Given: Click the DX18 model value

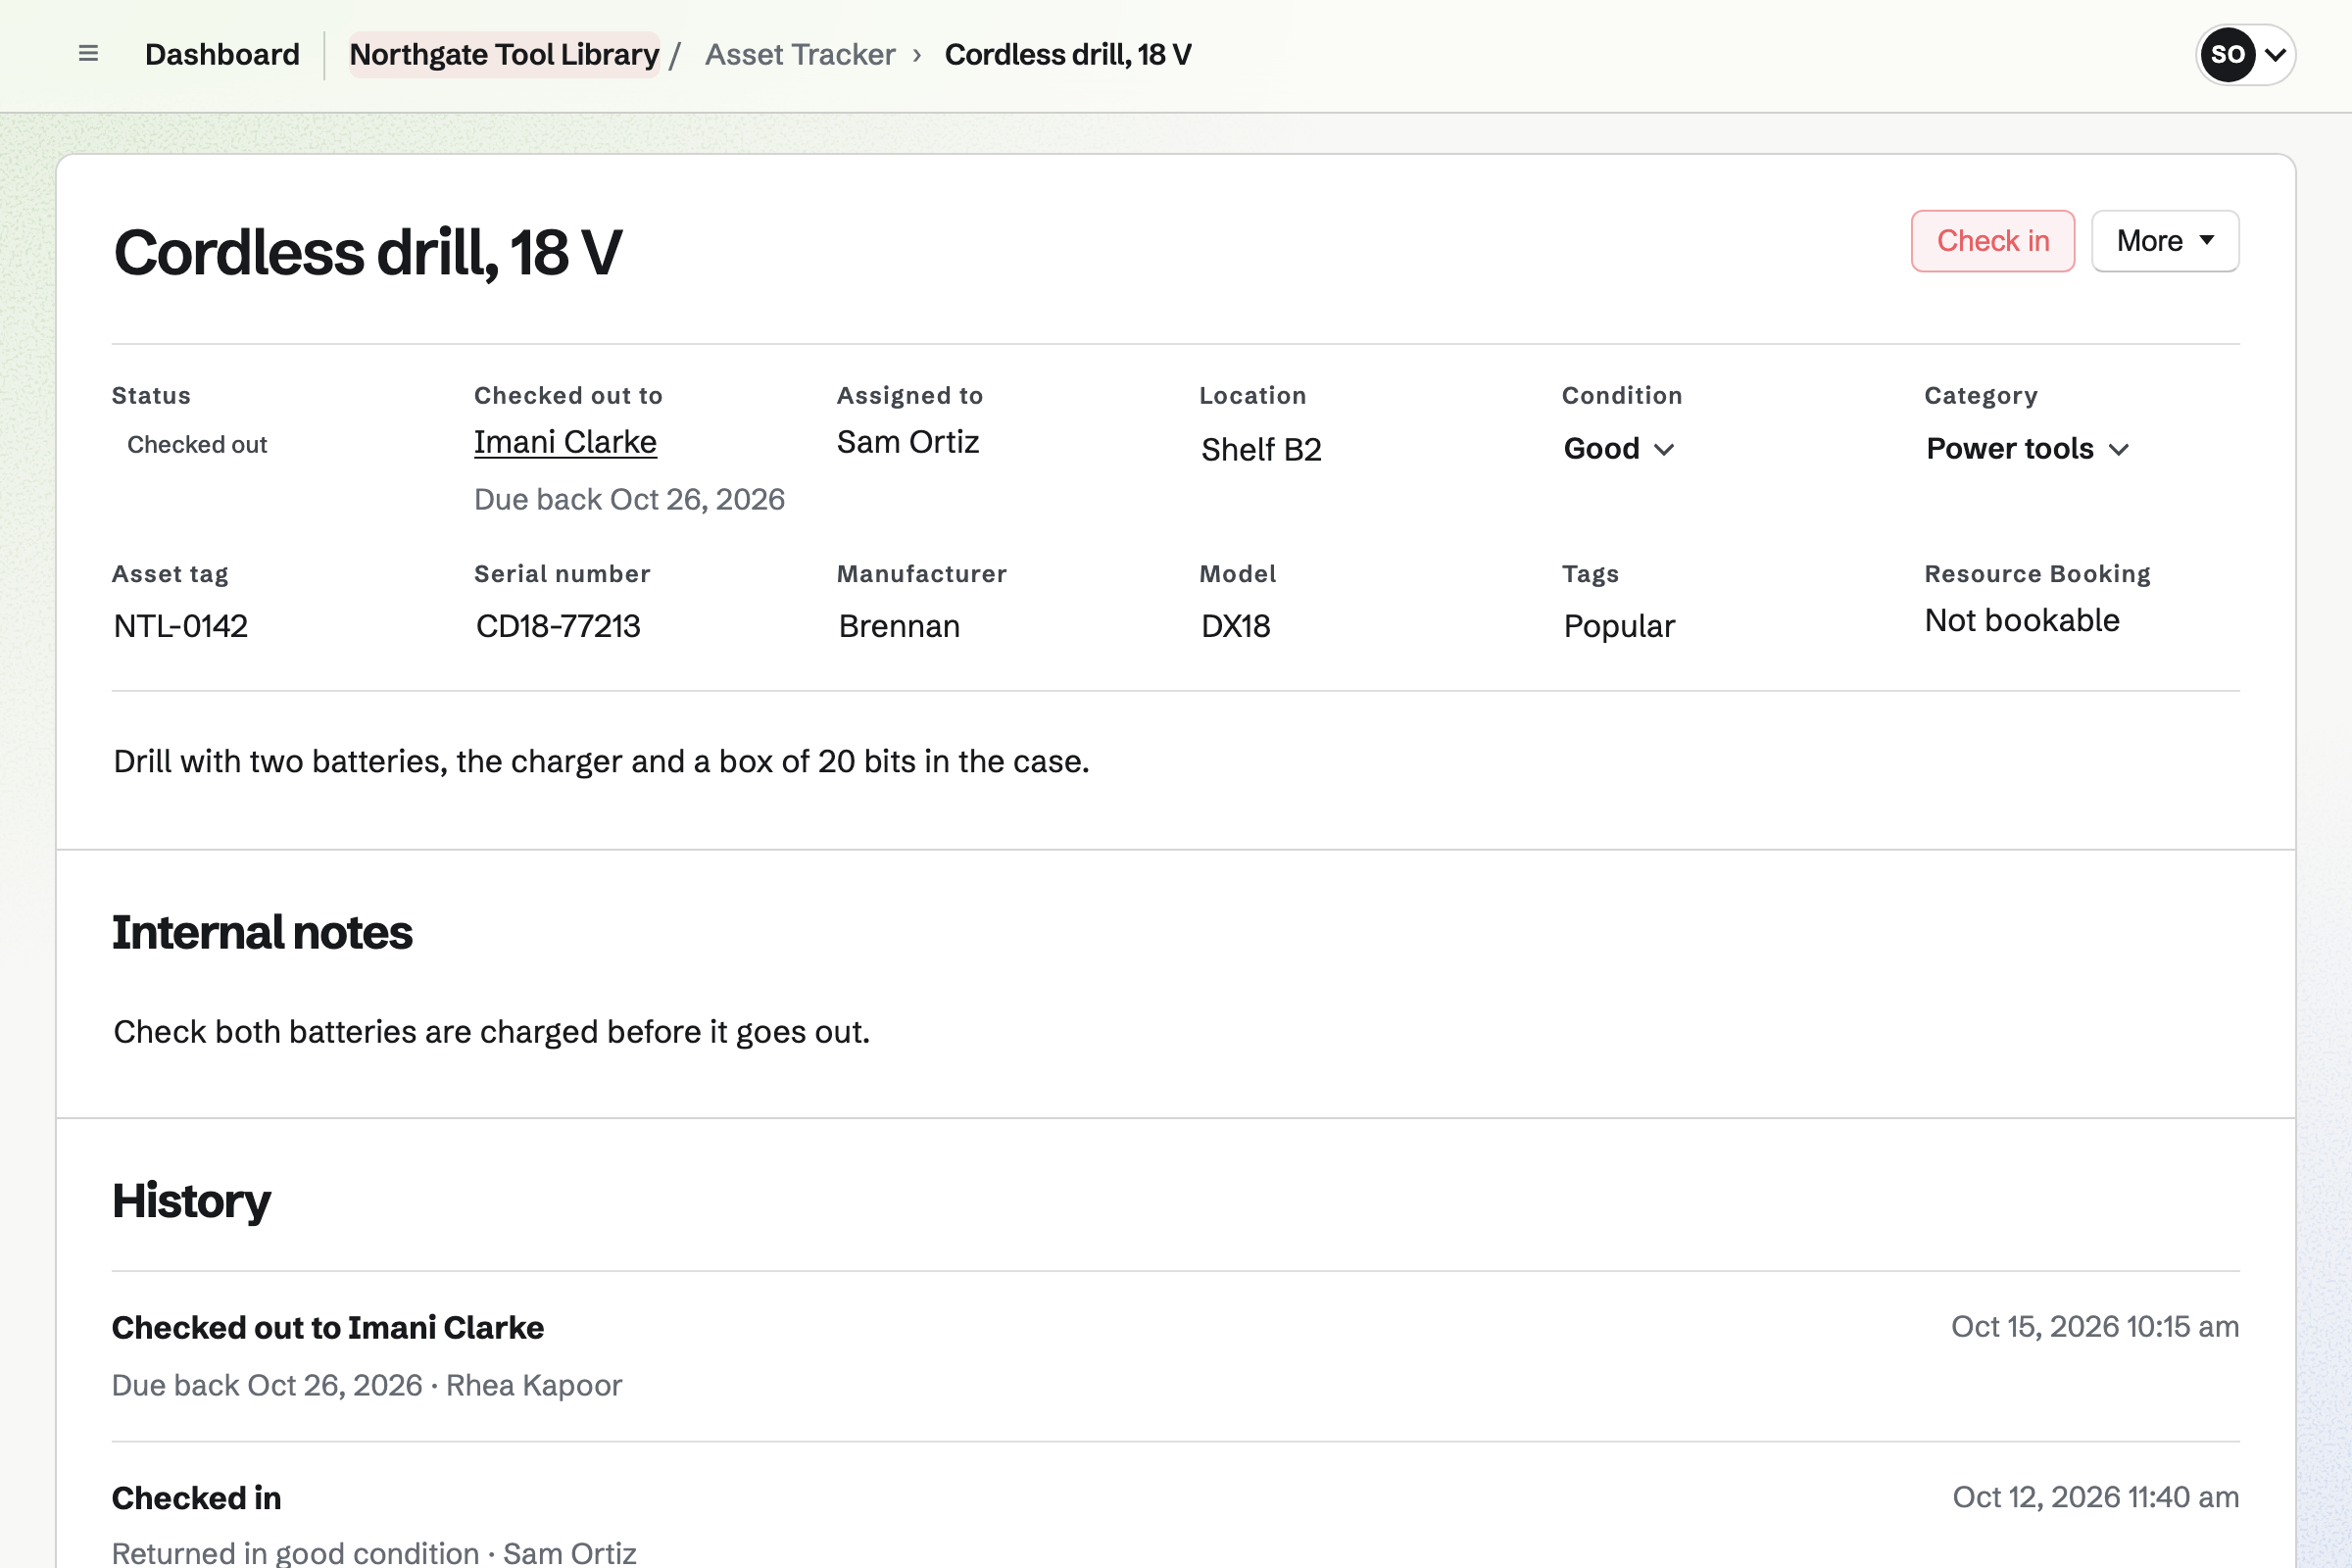Looking at the screenshot, I should [x=1236, y=626].
